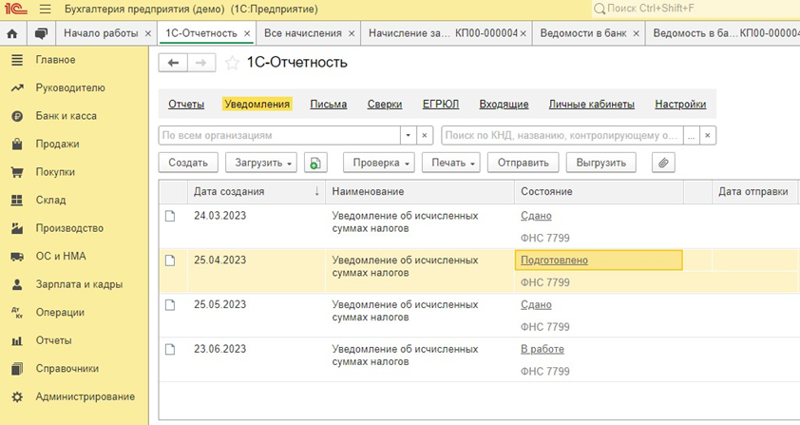Open Сдано status link for 25.05.2023
The image size is (800, 425).
click(536, 305)
